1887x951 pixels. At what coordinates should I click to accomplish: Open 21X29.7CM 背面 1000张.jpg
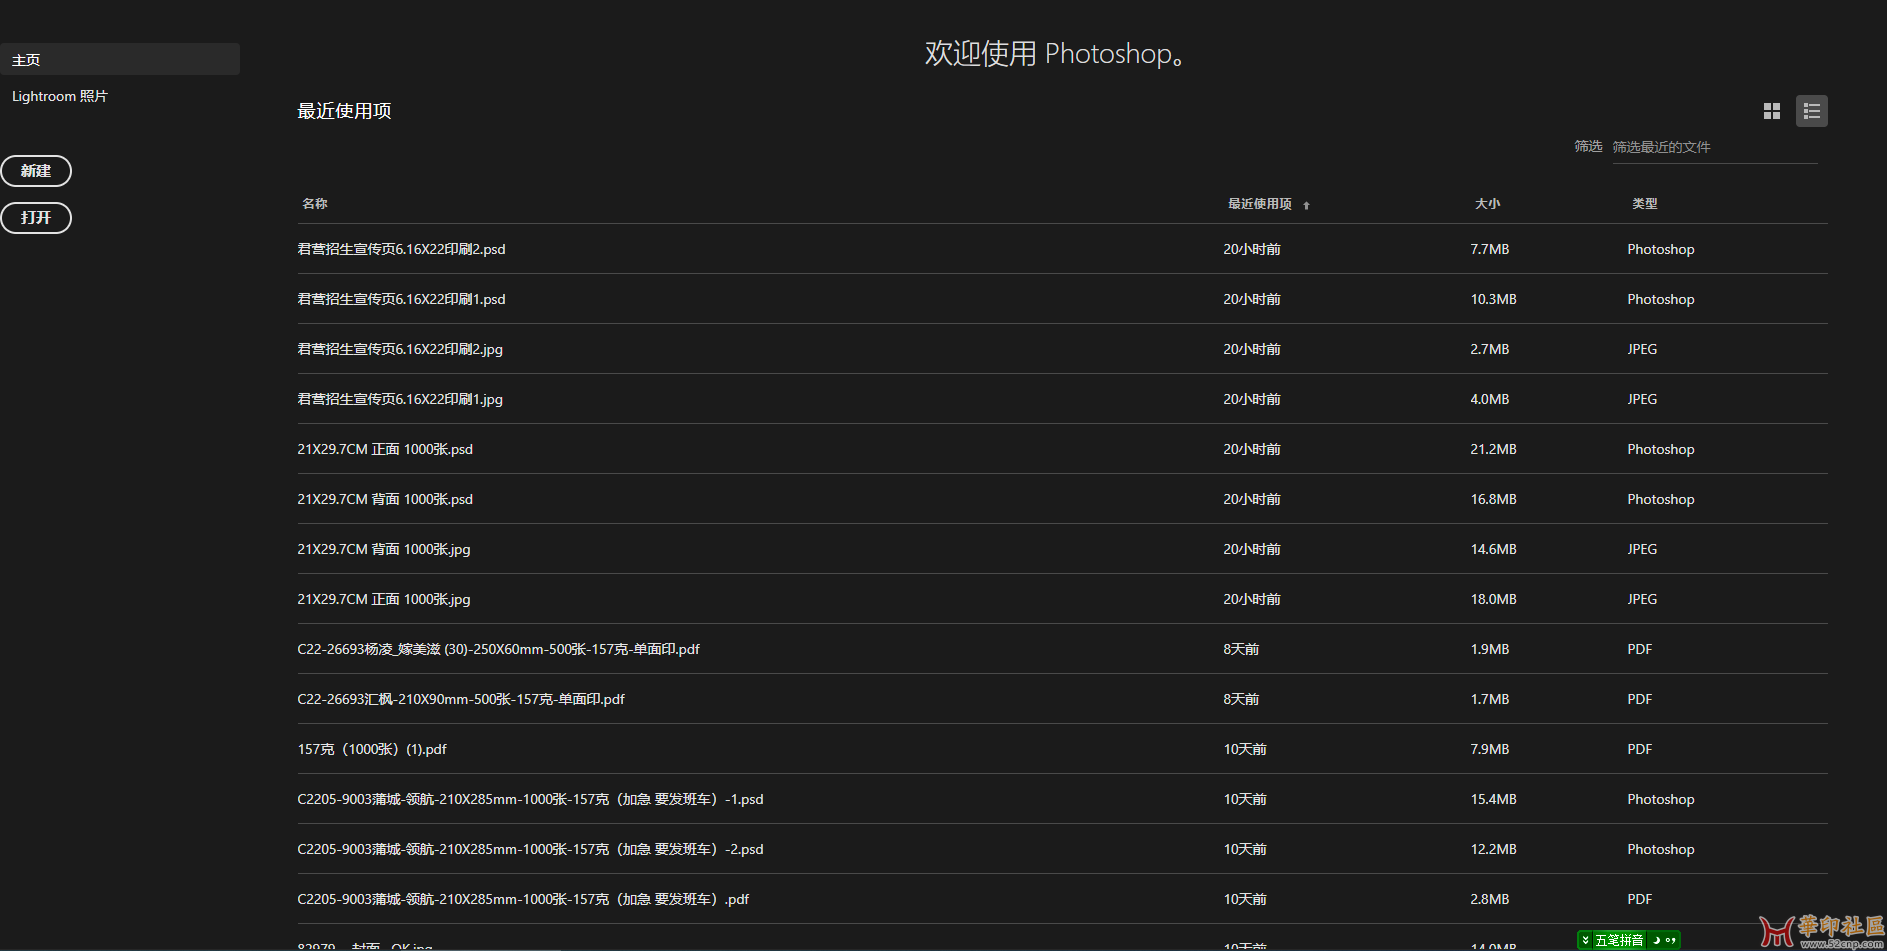coord(384,549)
